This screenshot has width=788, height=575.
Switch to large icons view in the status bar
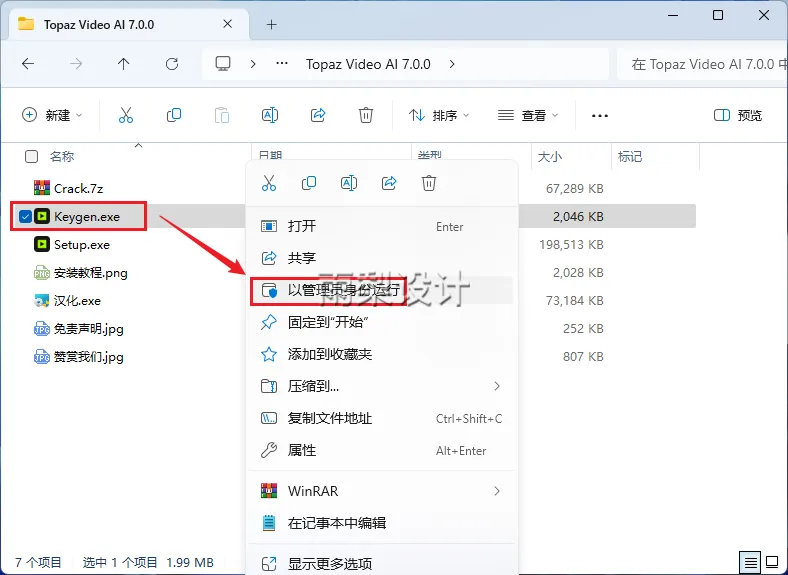772,561
